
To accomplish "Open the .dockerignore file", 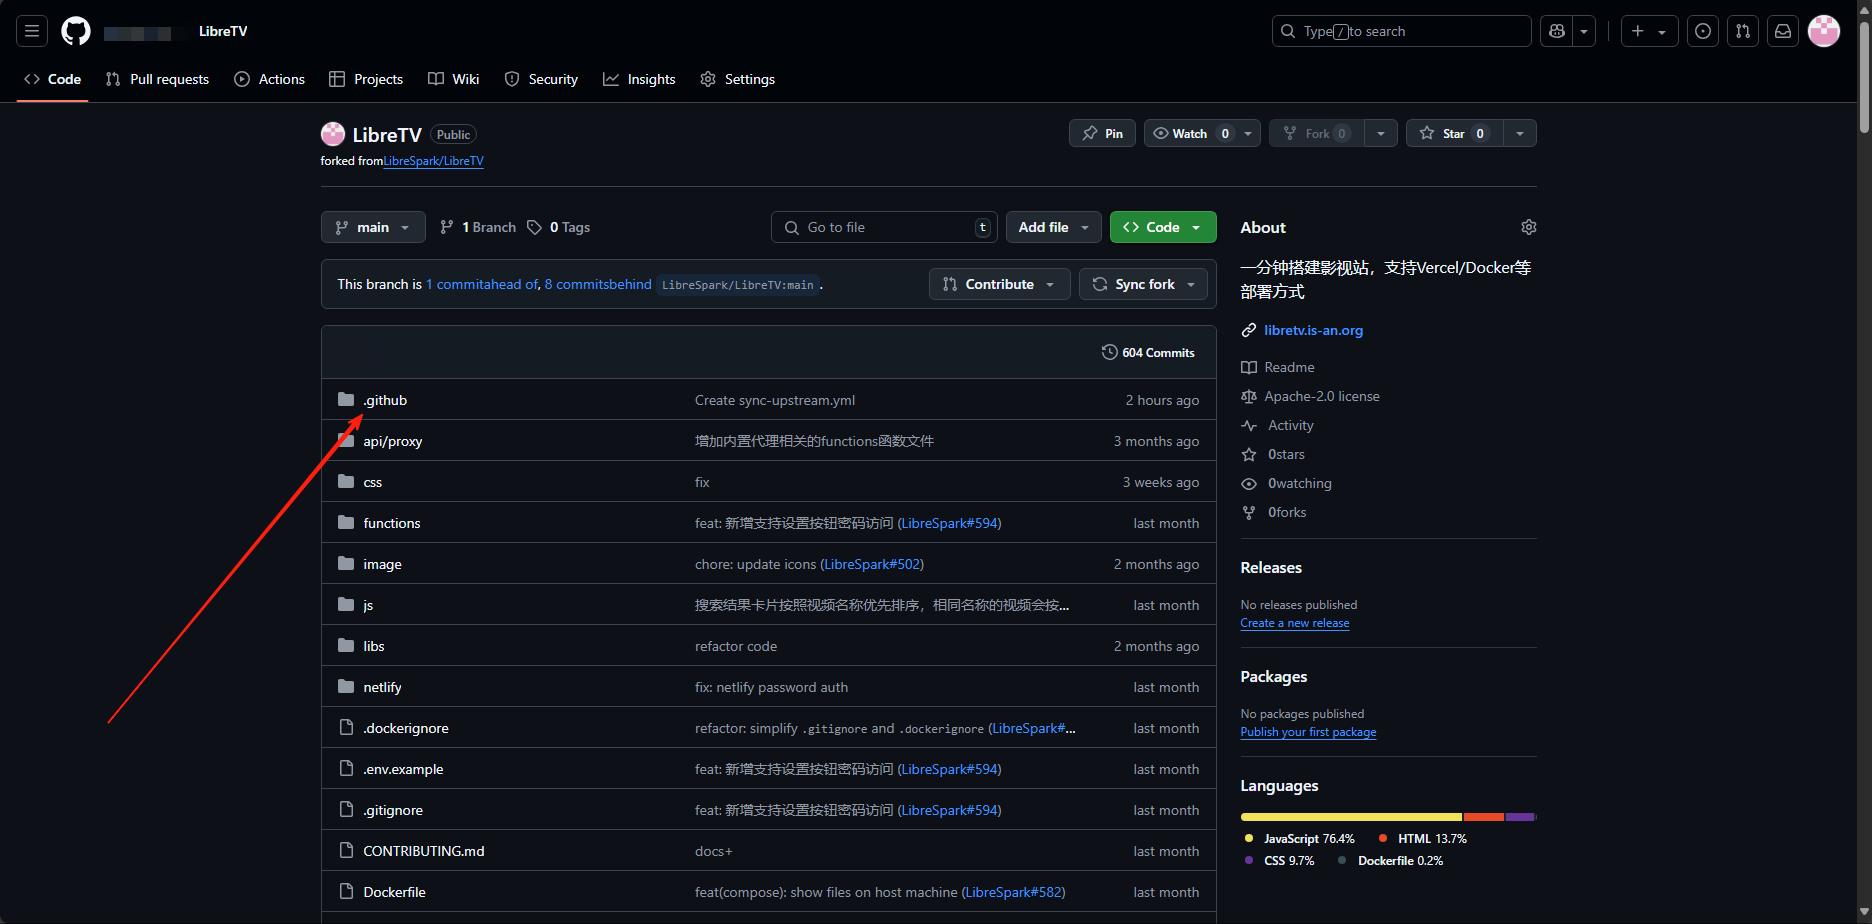I will coord(406,728).
